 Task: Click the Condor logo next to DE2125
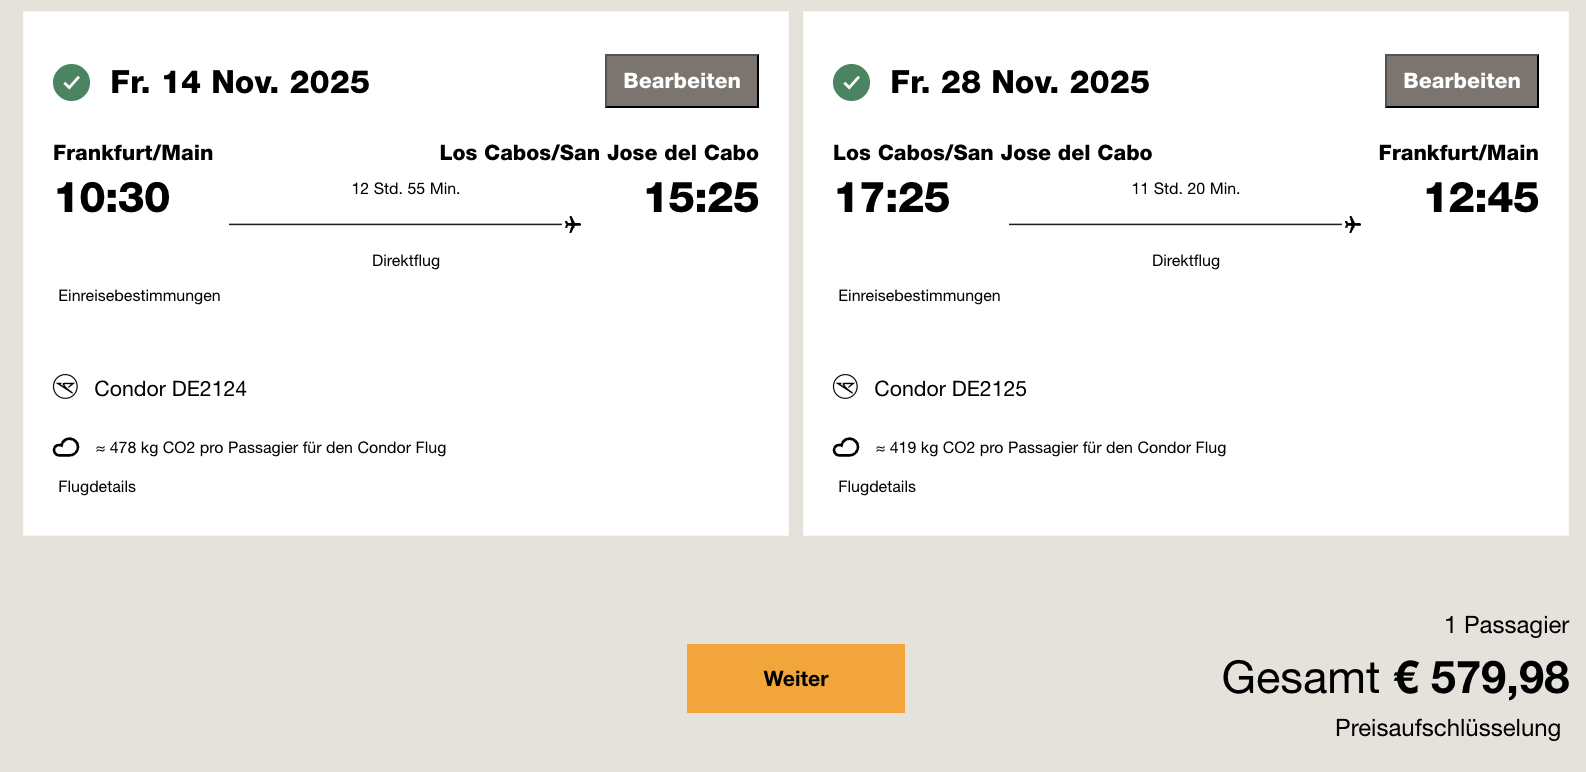pos(846,387)
